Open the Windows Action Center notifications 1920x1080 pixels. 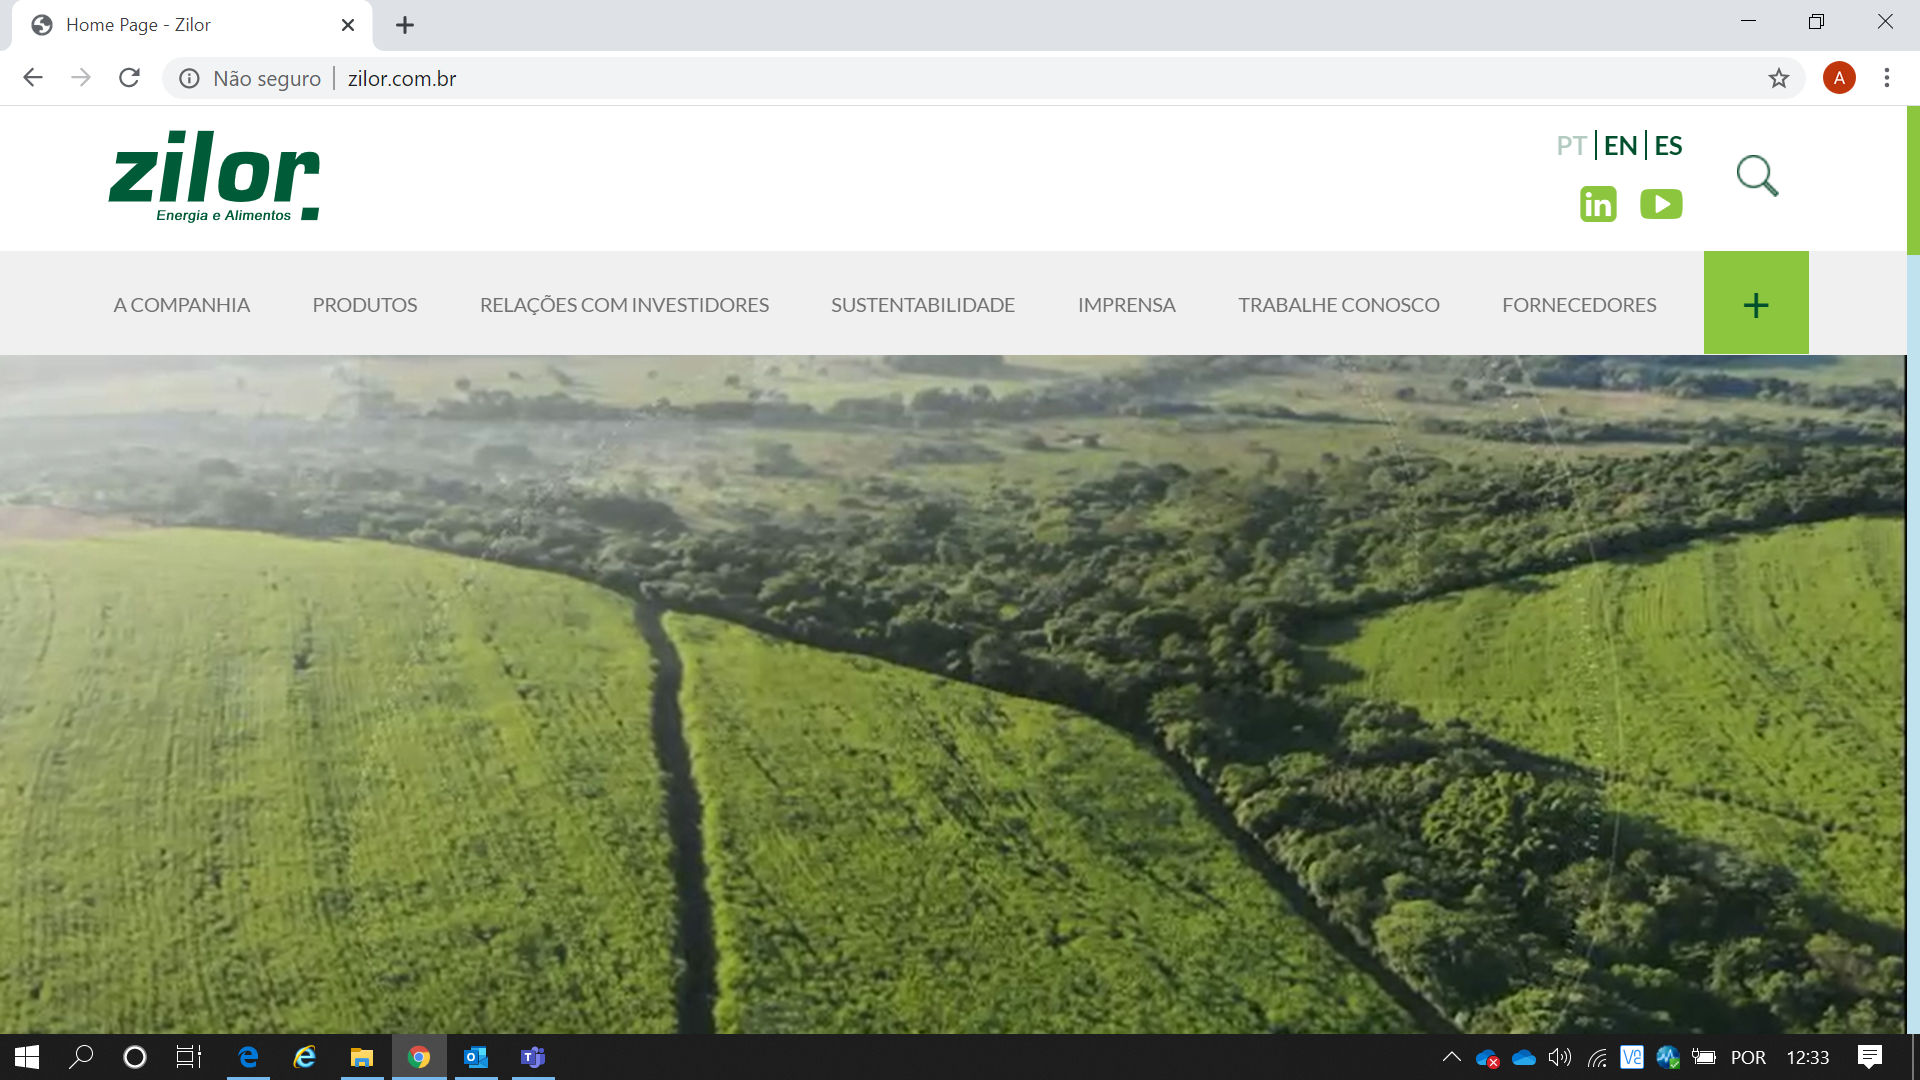point(1869,1057)
